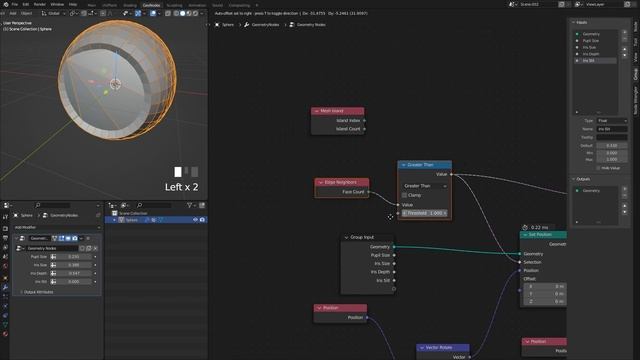Click the Tooltip input field

tap(612, 137)
